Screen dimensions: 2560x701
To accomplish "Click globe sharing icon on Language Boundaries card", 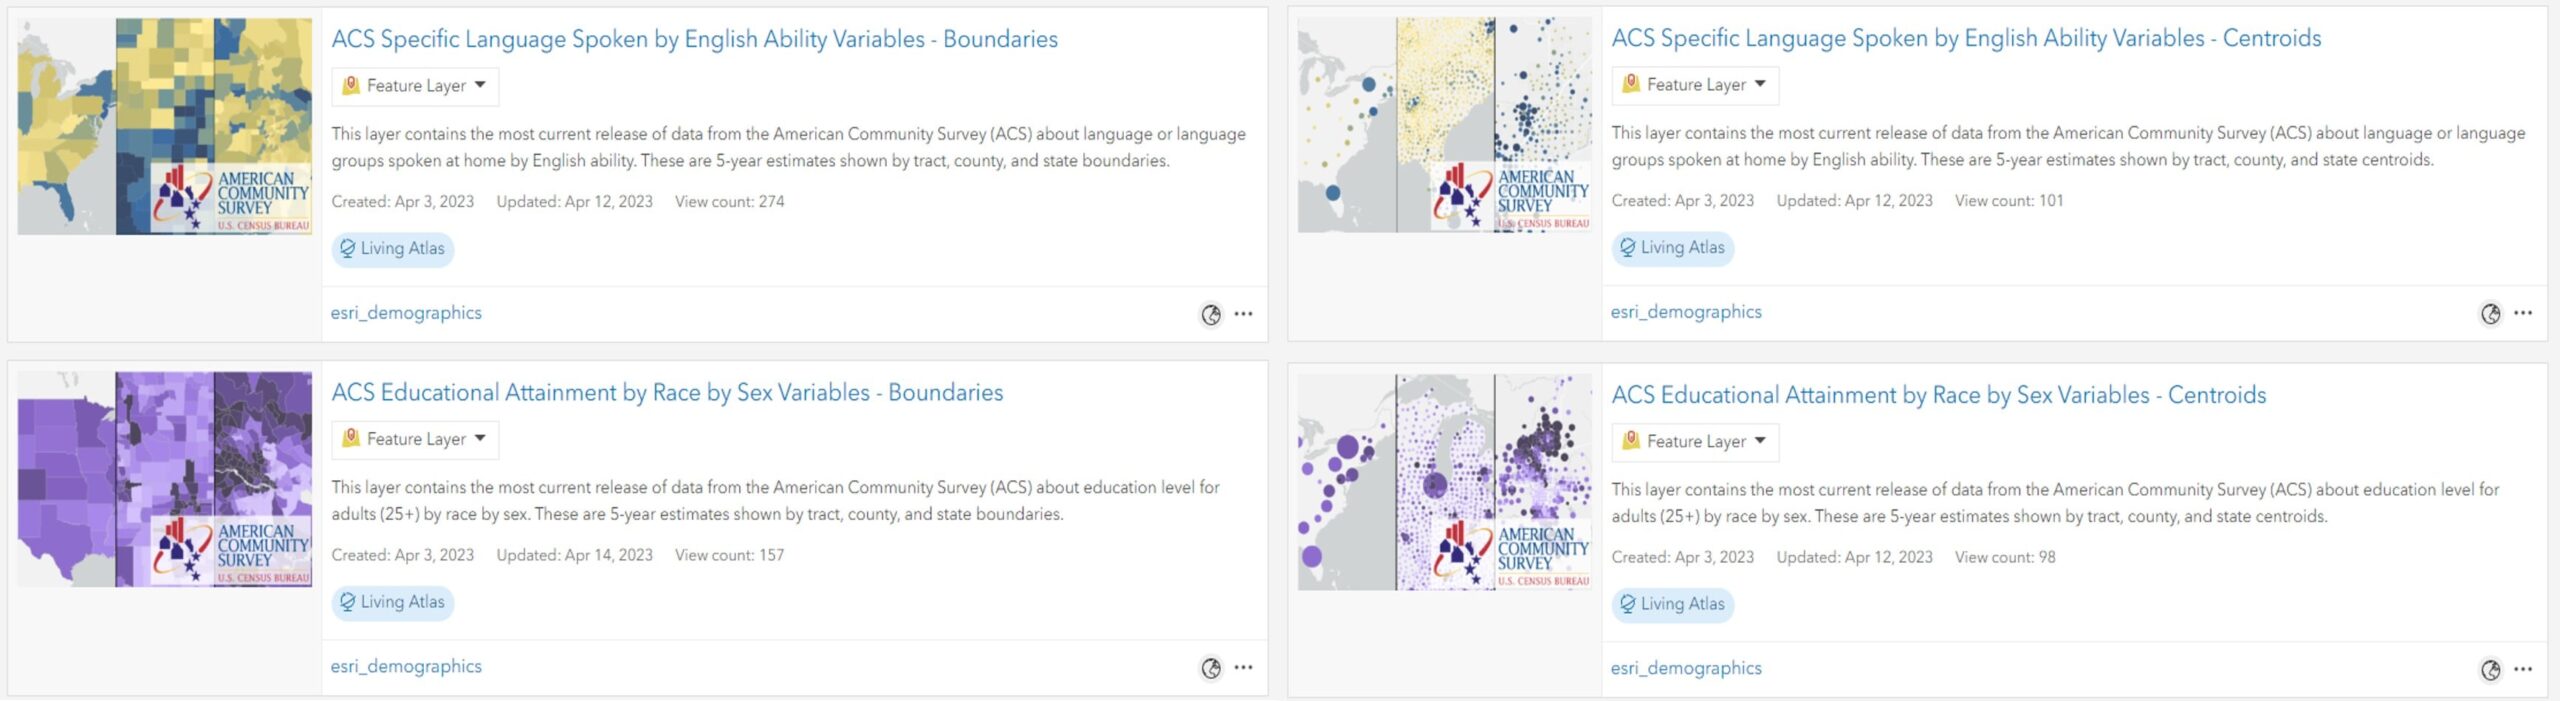I will tap(1211, 315).
